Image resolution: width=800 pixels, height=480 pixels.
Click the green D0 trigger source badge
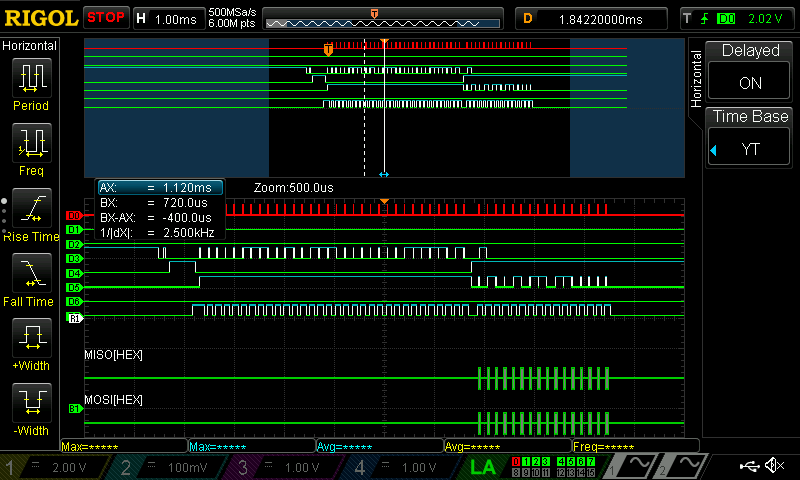click(x=726, y=19)
